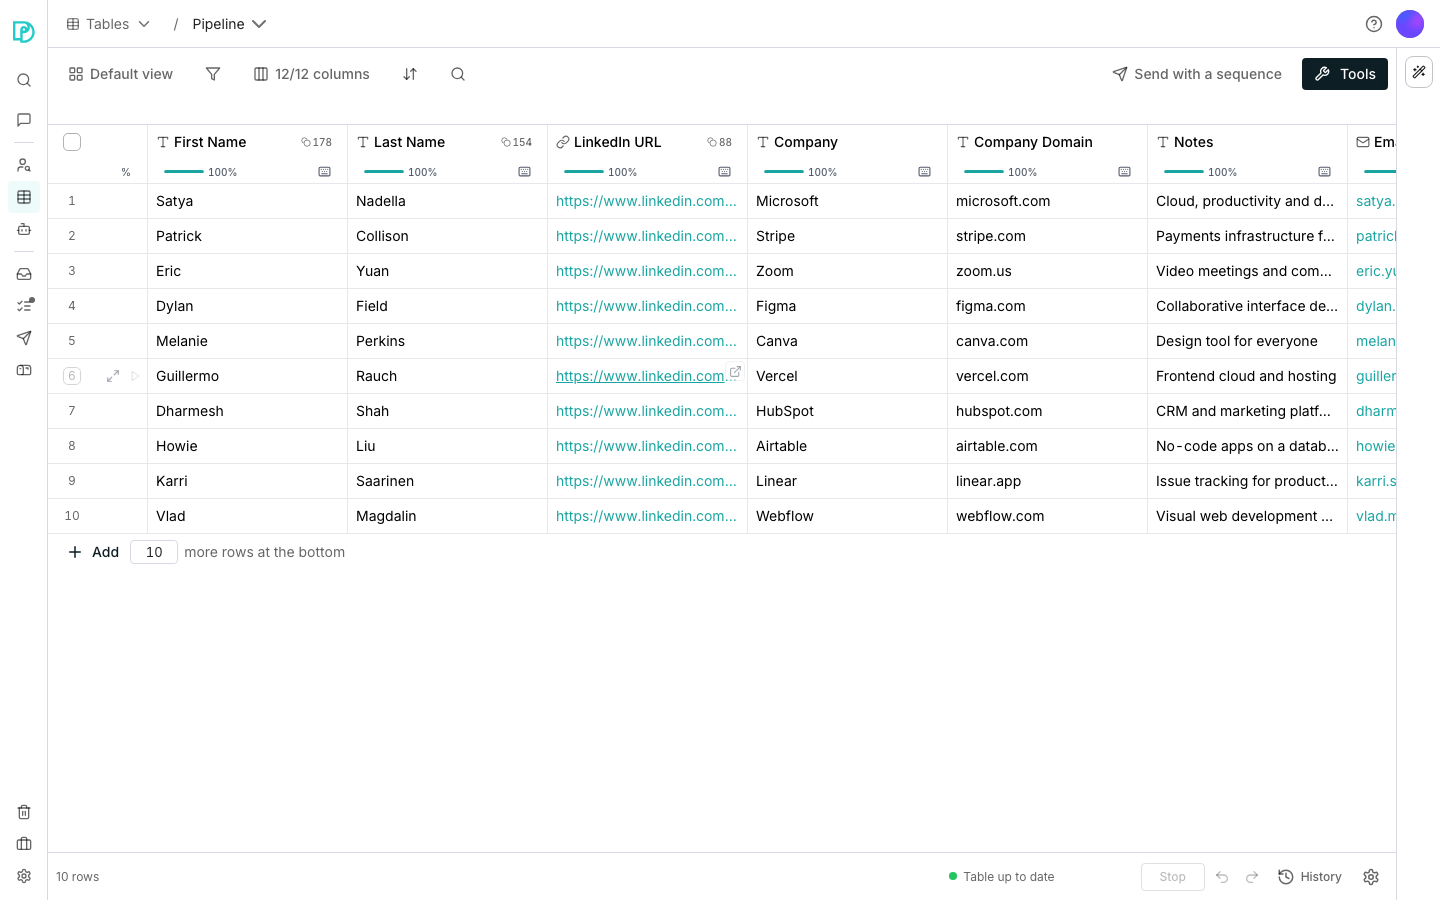
Task: Open the Company Domain column header menu
Action: click(1047, 142)
